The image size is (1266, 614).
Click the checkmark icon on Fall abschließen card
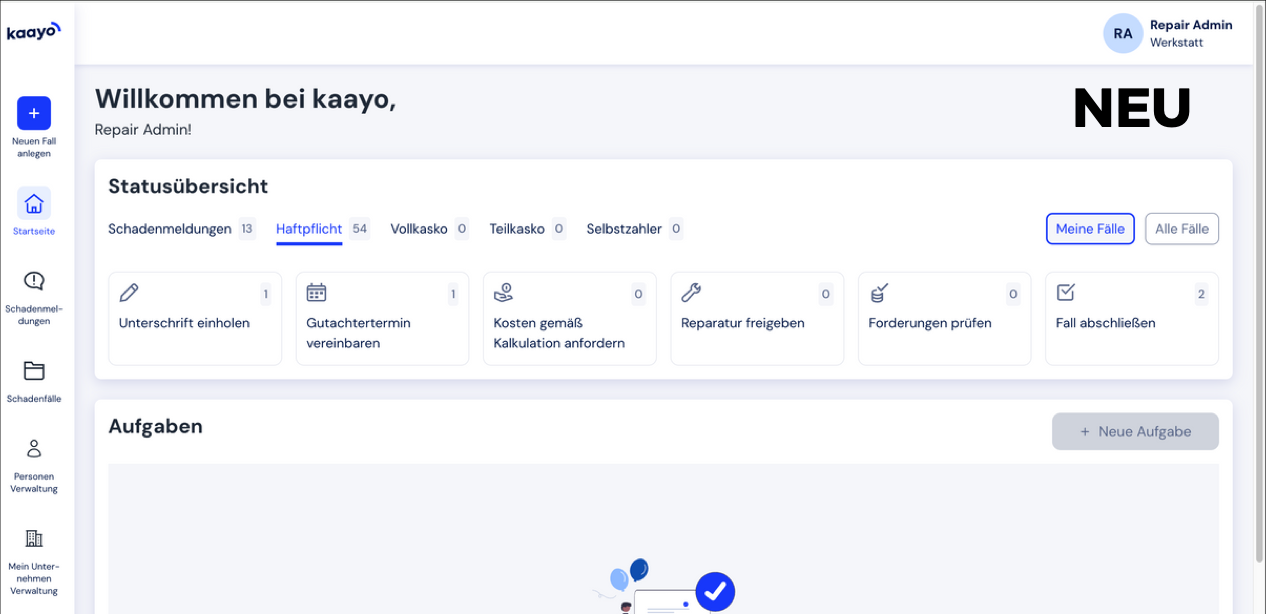[x=1066, y=292]
